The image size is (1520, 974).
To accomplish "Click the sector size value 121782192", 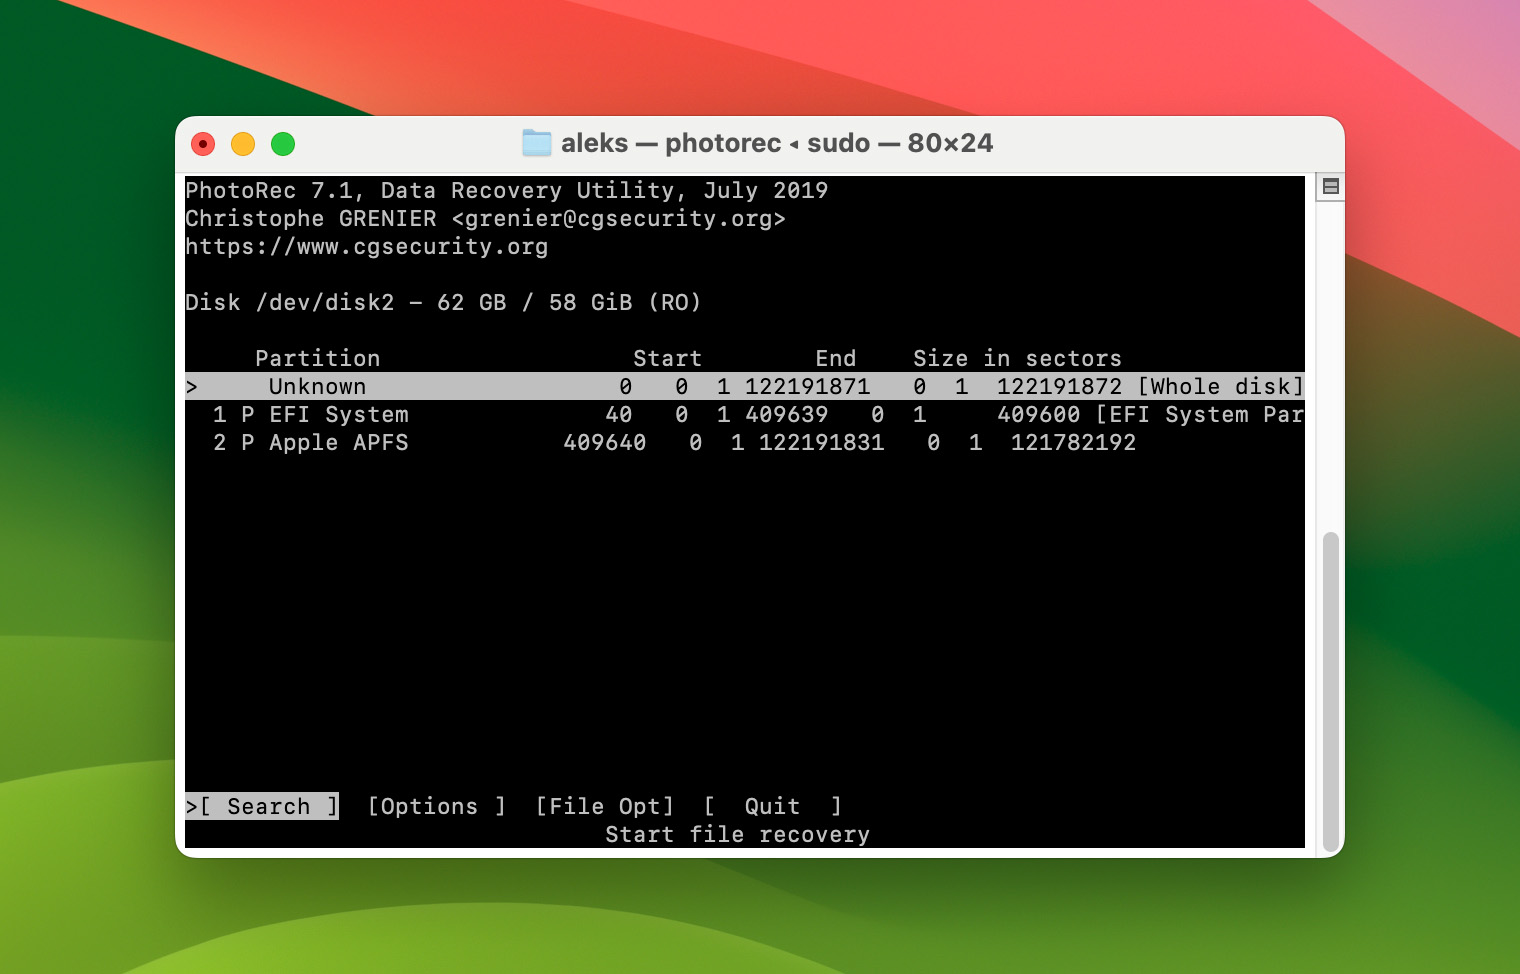I will coord(1073,442).
